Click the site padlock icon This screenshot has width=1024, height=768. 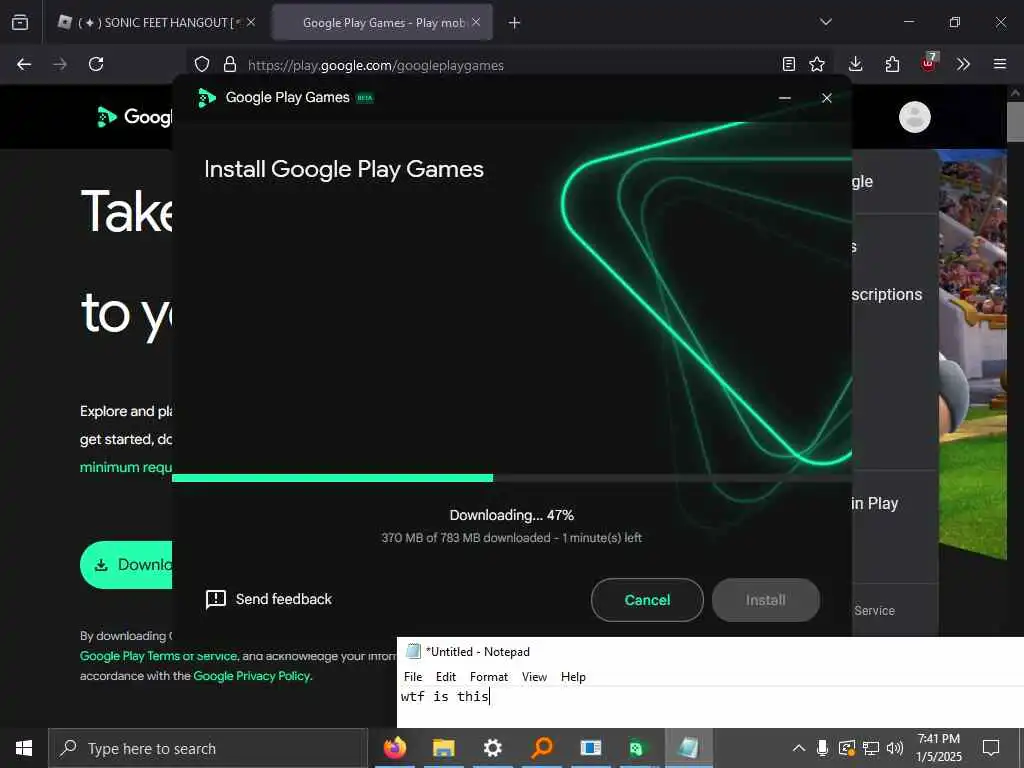coord(229,64)
